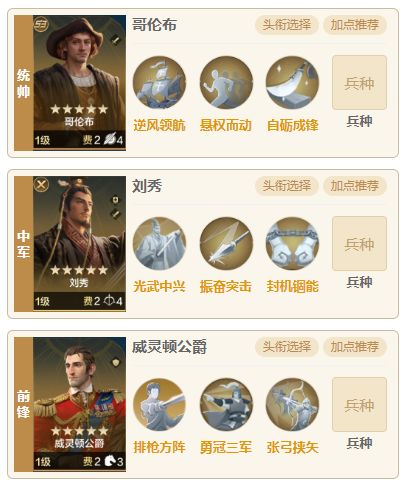
Task: Open 加点推荐 for 哥伦布
Action: [x=355, y=25]
